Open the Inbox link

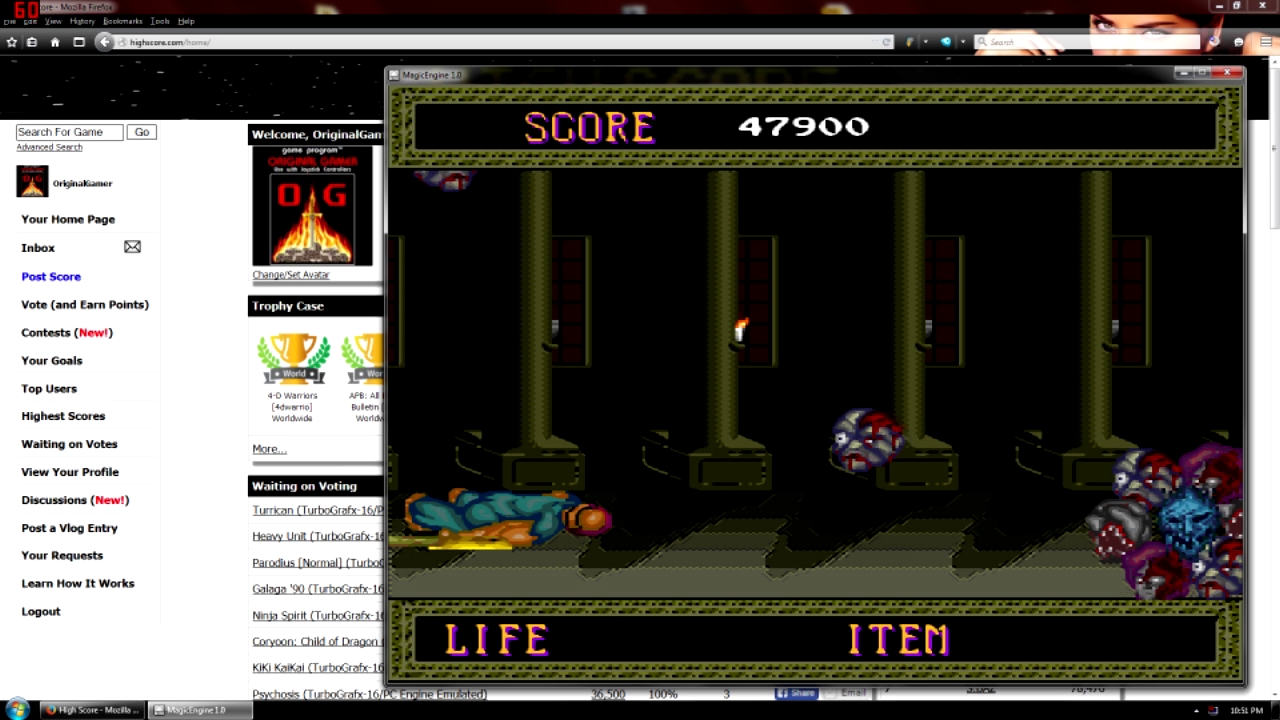(38, 248)
